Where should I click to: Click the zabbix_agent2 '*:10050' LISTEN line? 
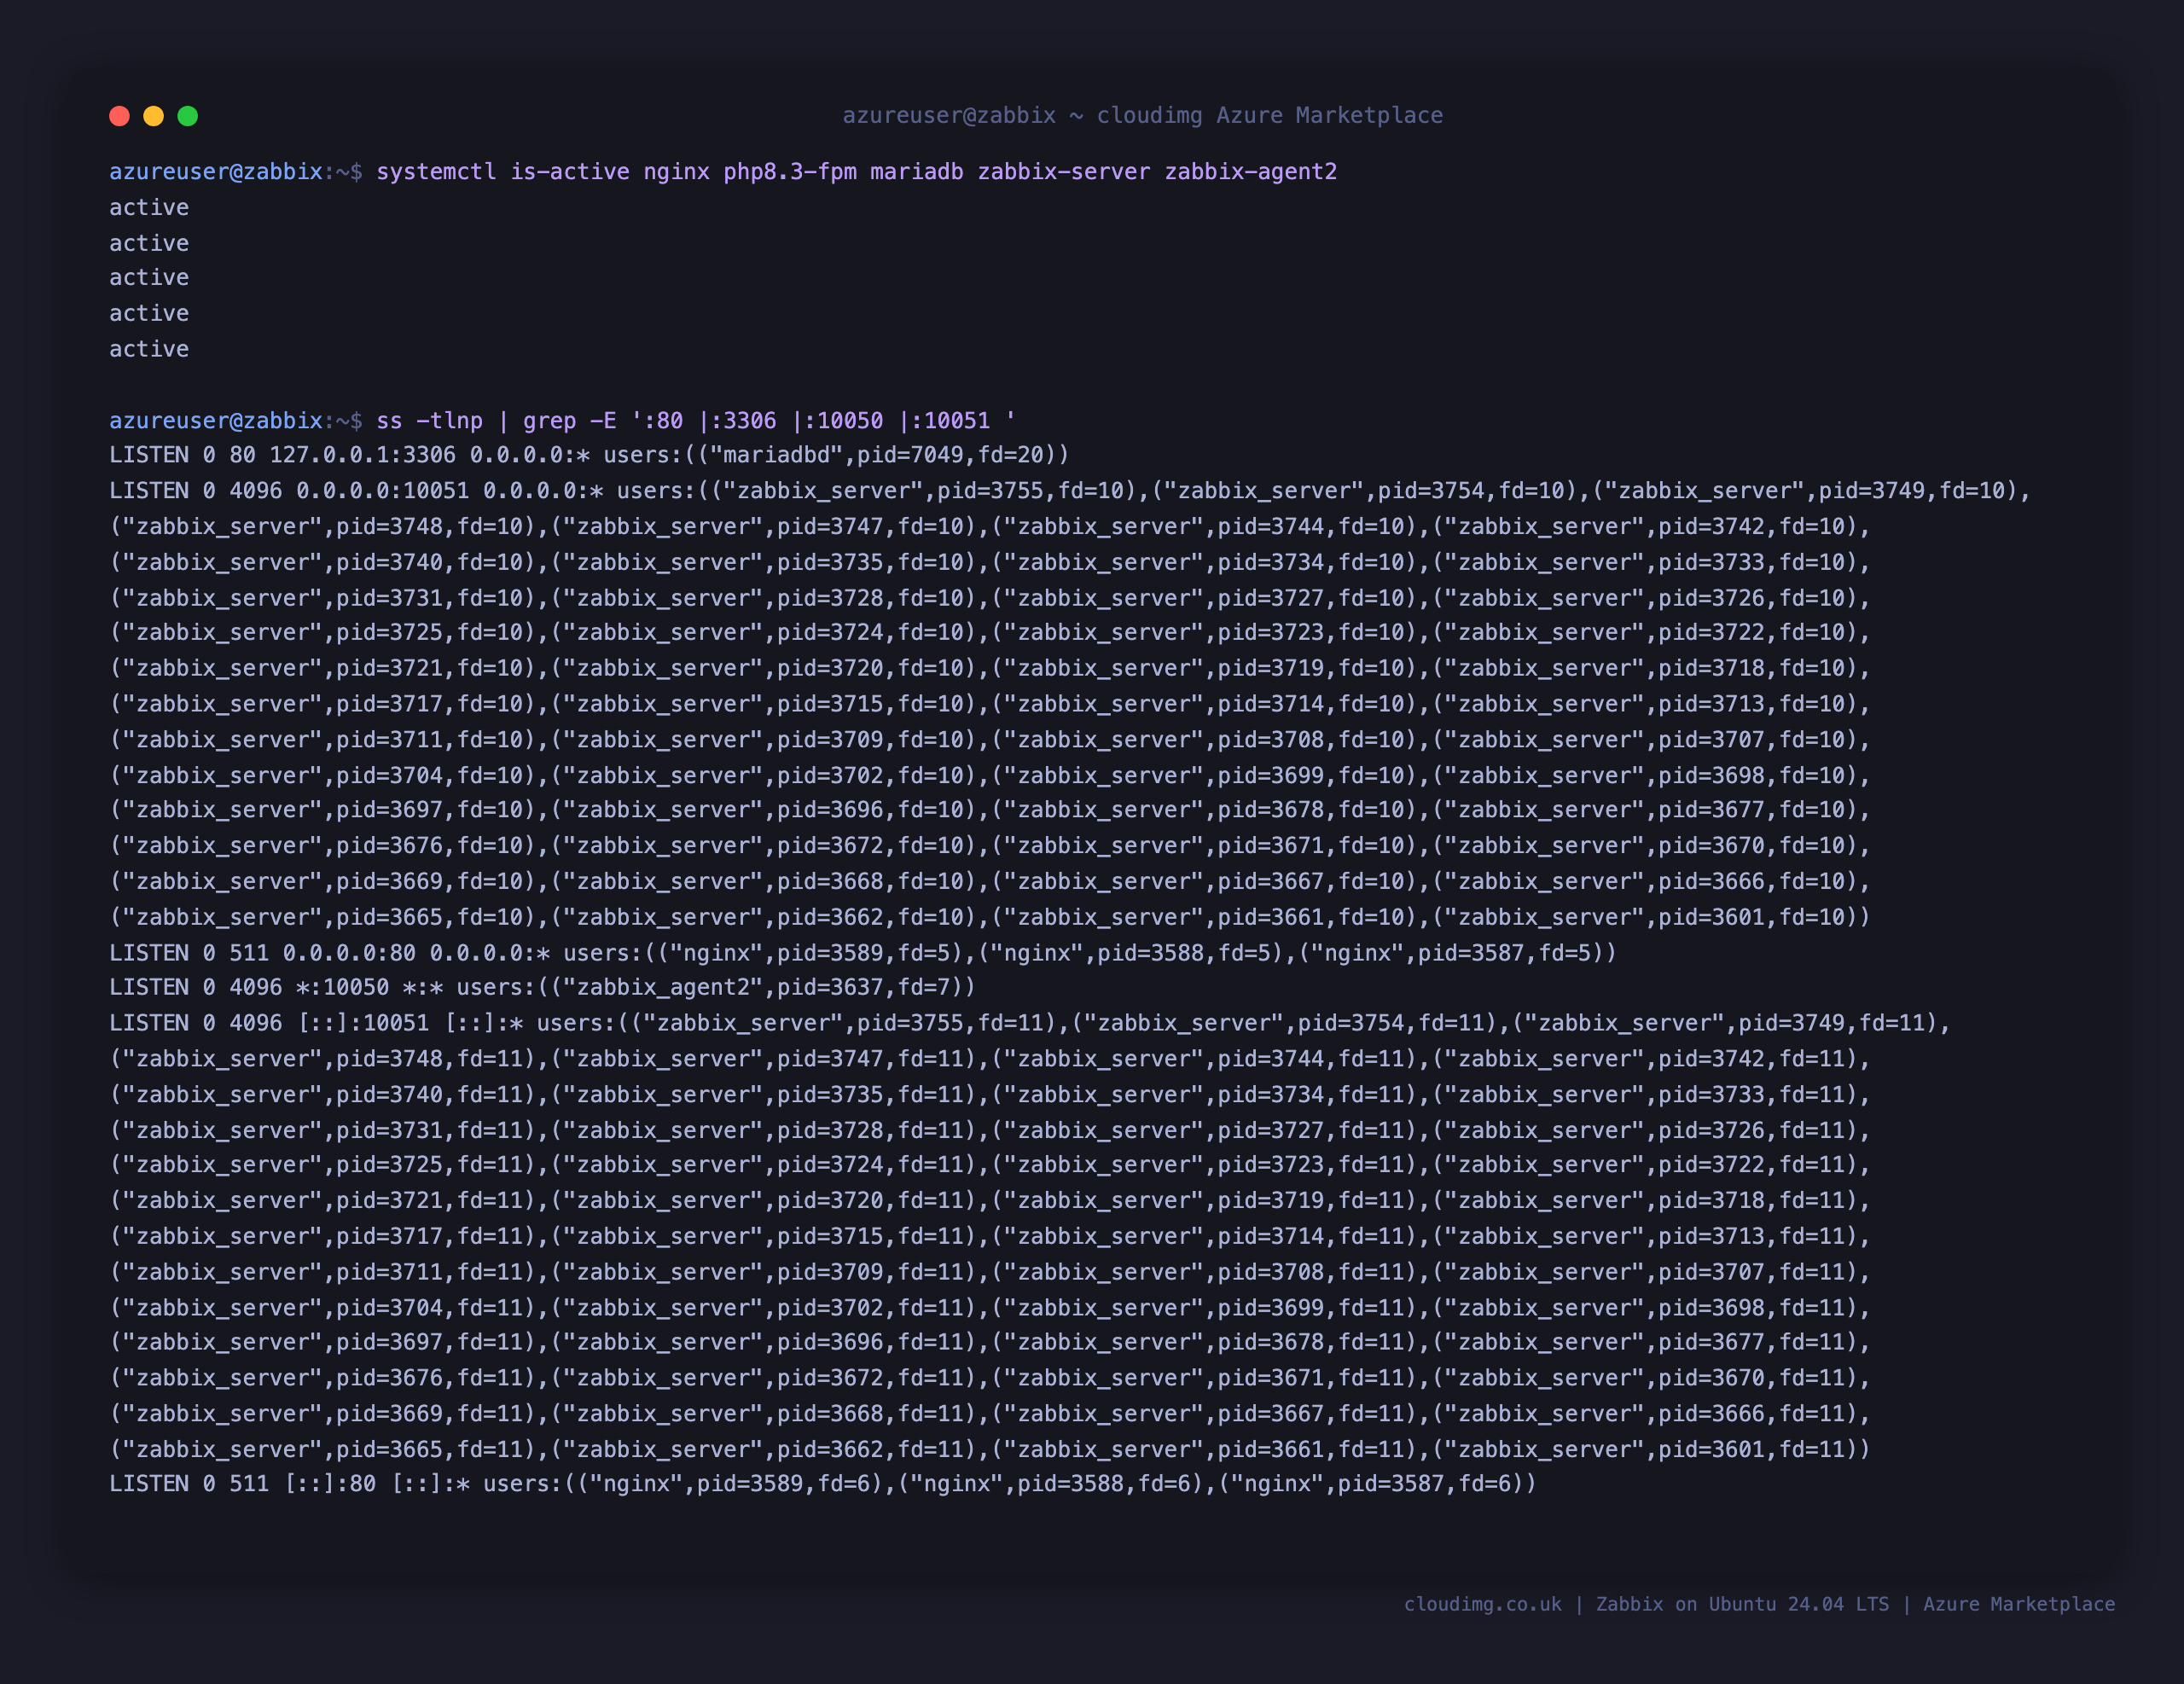pos(542,987)
